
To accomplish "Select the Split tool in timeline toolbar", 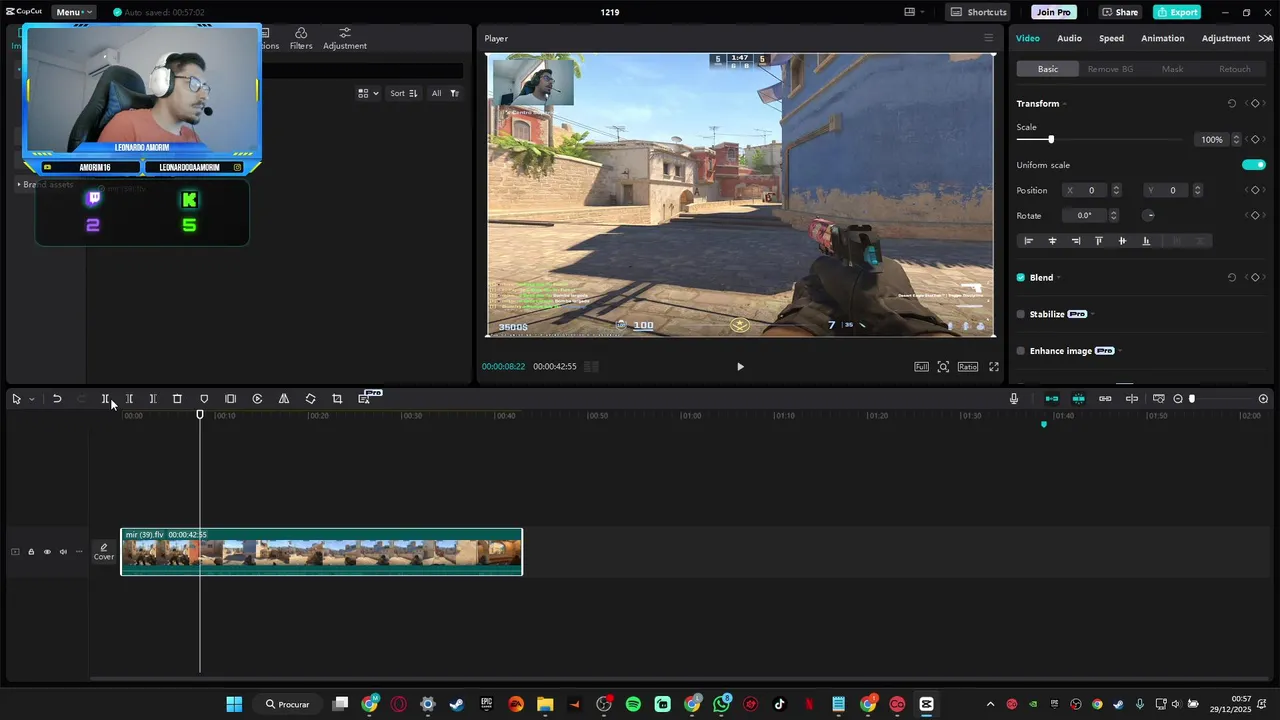I will click(x=105, y=399).
